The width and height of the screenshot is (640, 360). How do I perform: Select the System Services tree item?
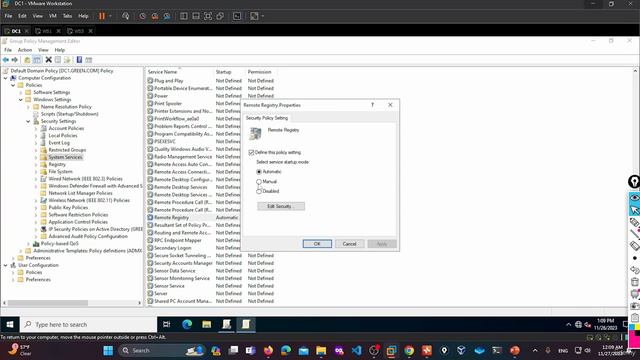point(65,157)
